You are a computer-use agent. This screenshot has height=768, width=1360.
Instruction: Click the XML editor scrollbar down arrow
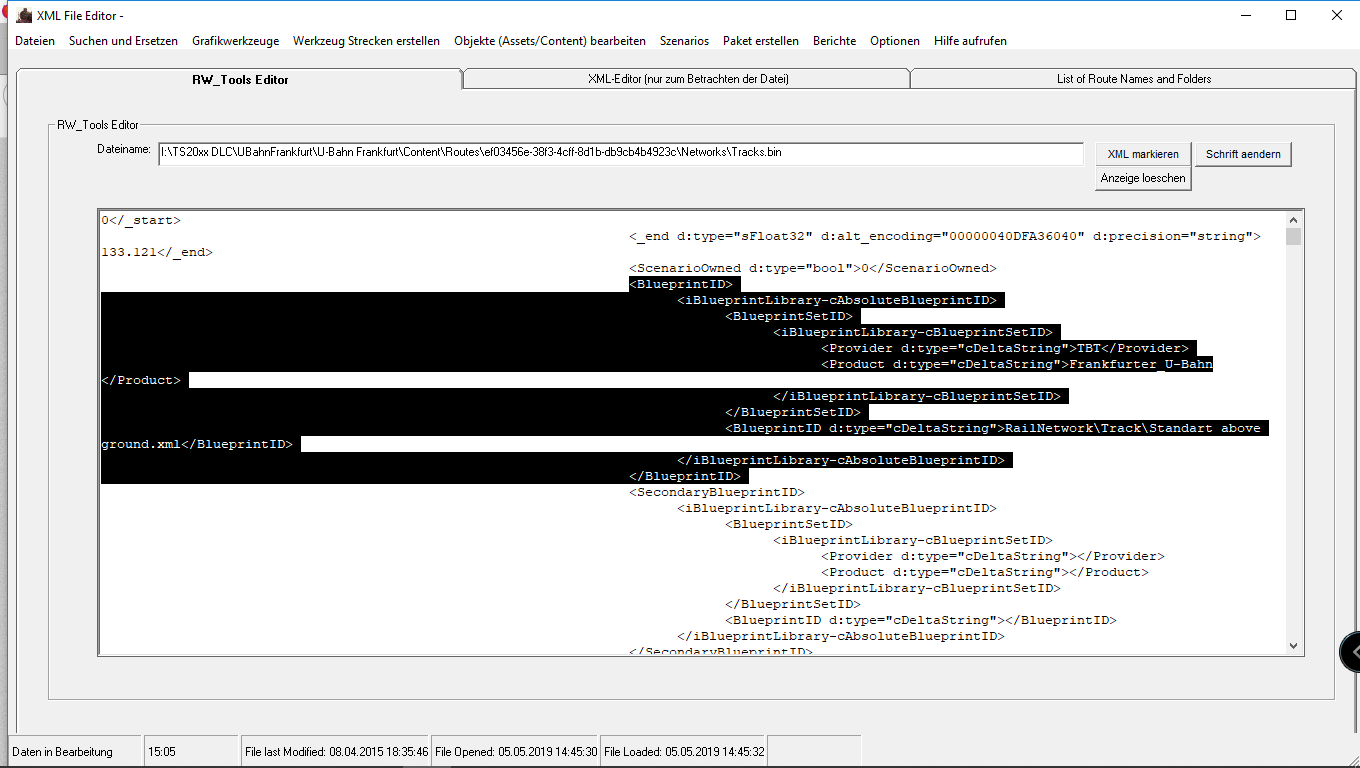tap(1293, 646)
